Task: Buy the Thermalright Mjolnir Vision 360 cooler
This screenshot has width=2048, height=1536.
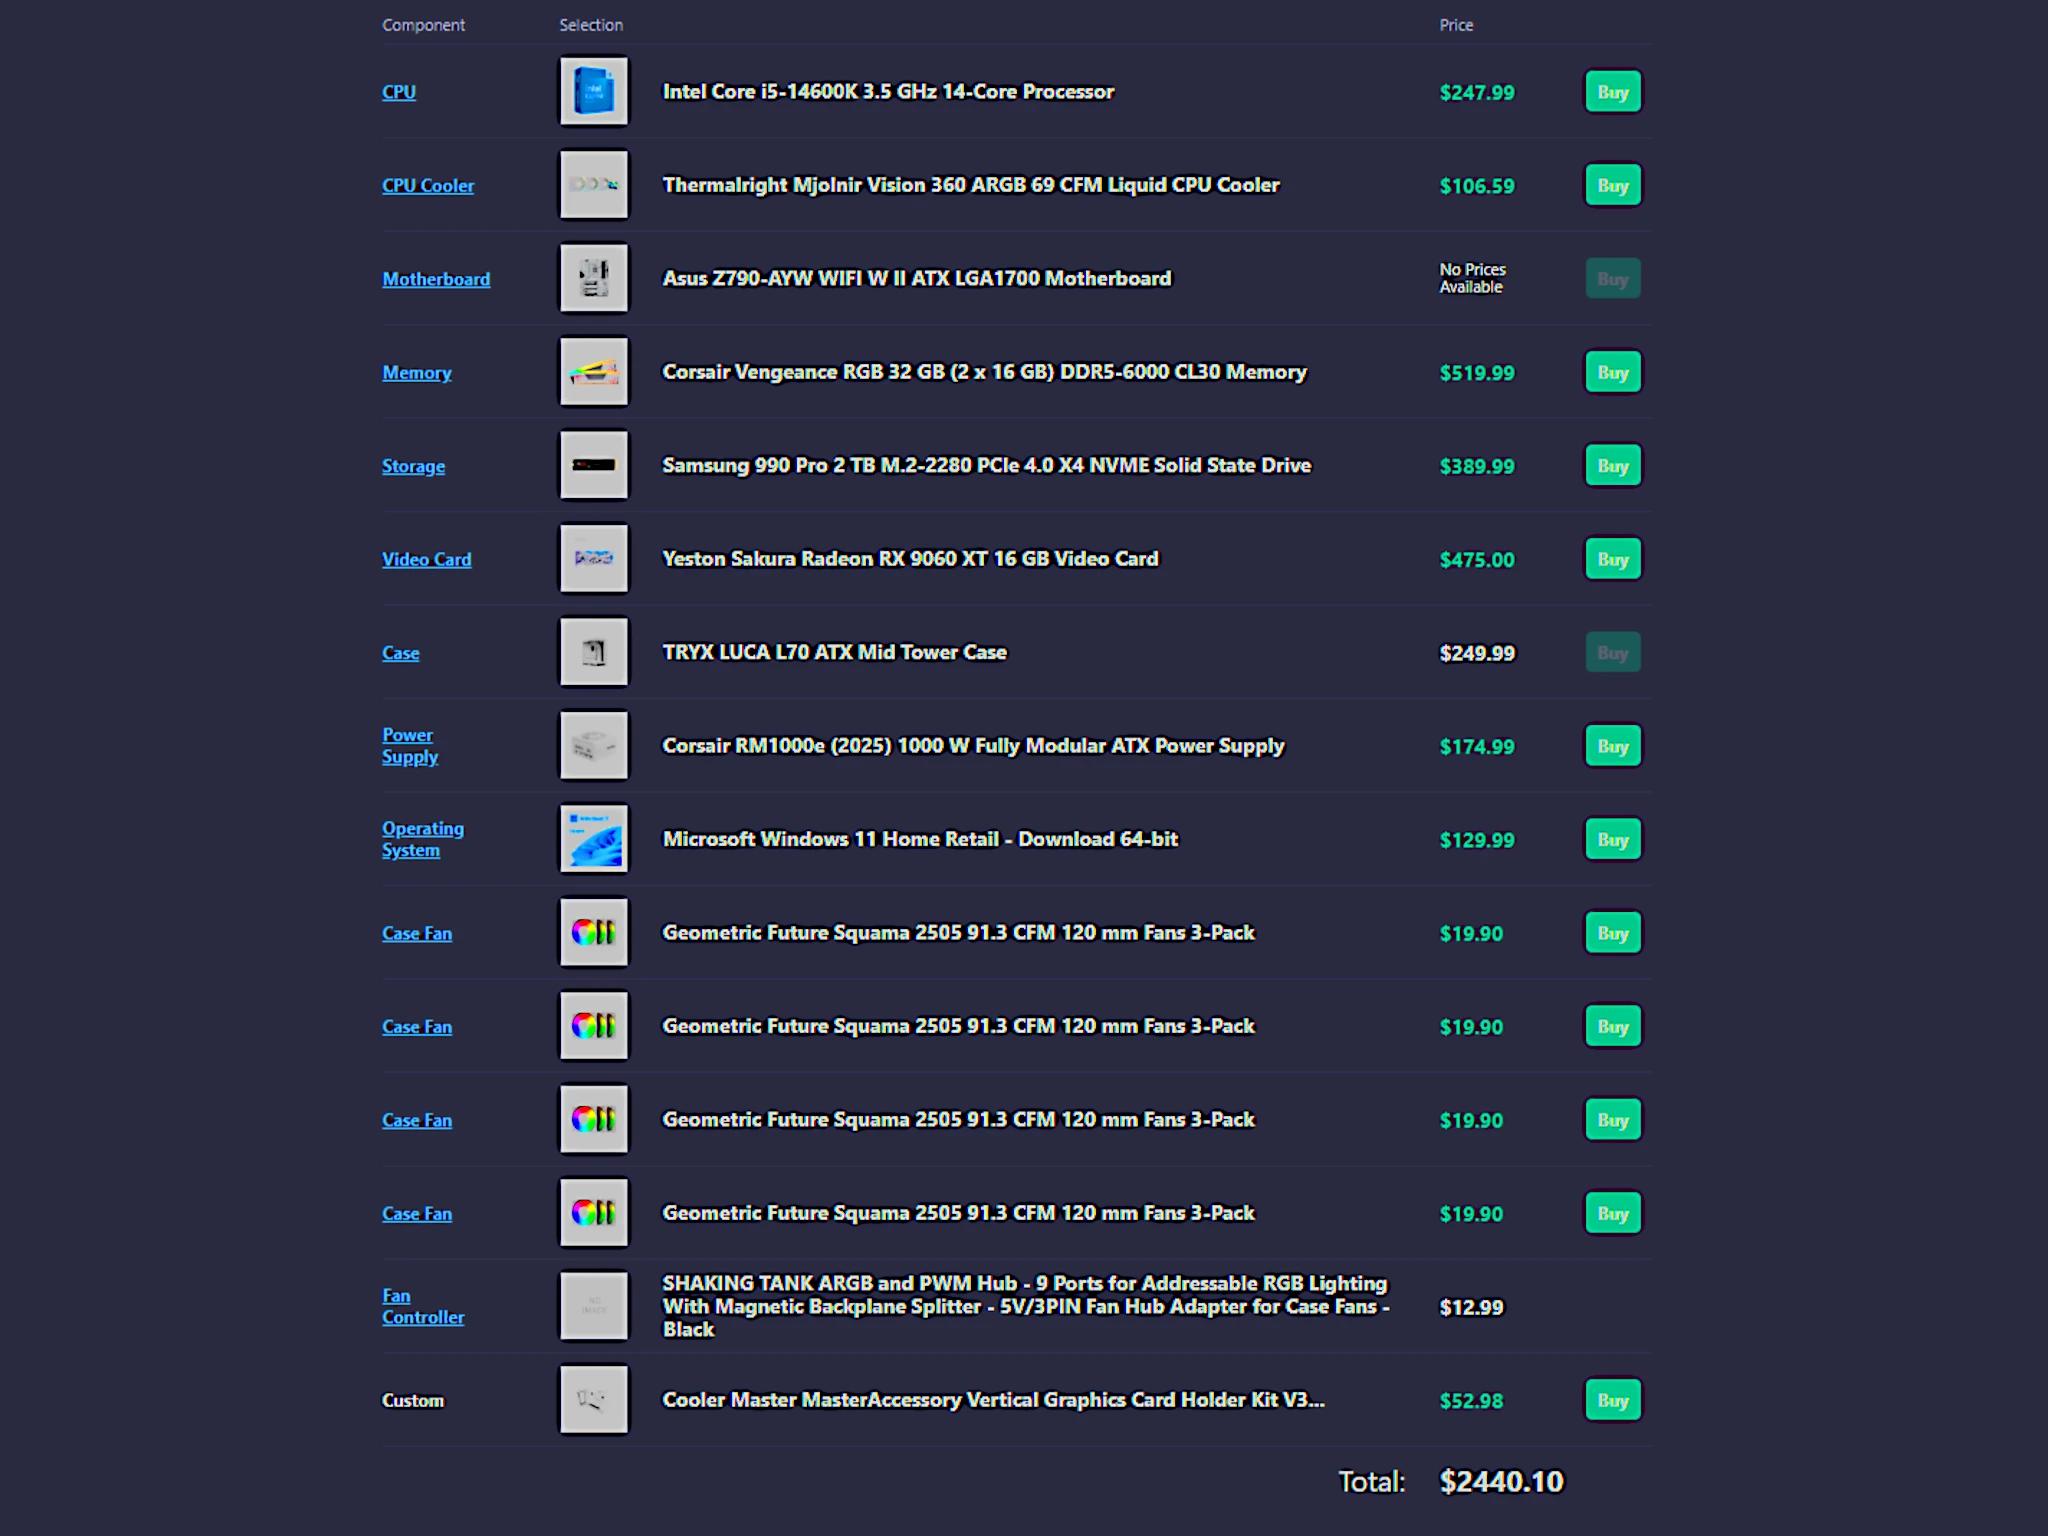Action: (1613, 185)
